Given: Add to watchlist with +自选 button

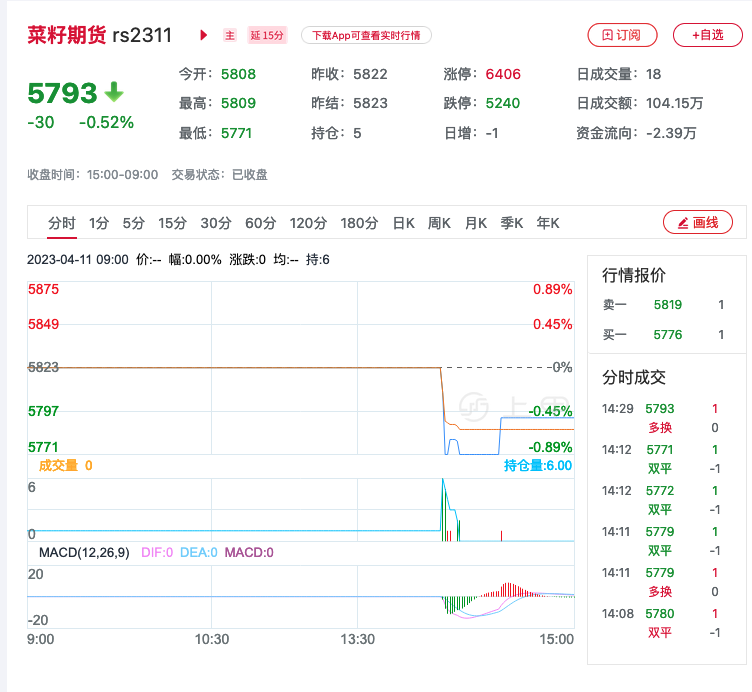Looking at the screenshot, I should pos(707,35).
